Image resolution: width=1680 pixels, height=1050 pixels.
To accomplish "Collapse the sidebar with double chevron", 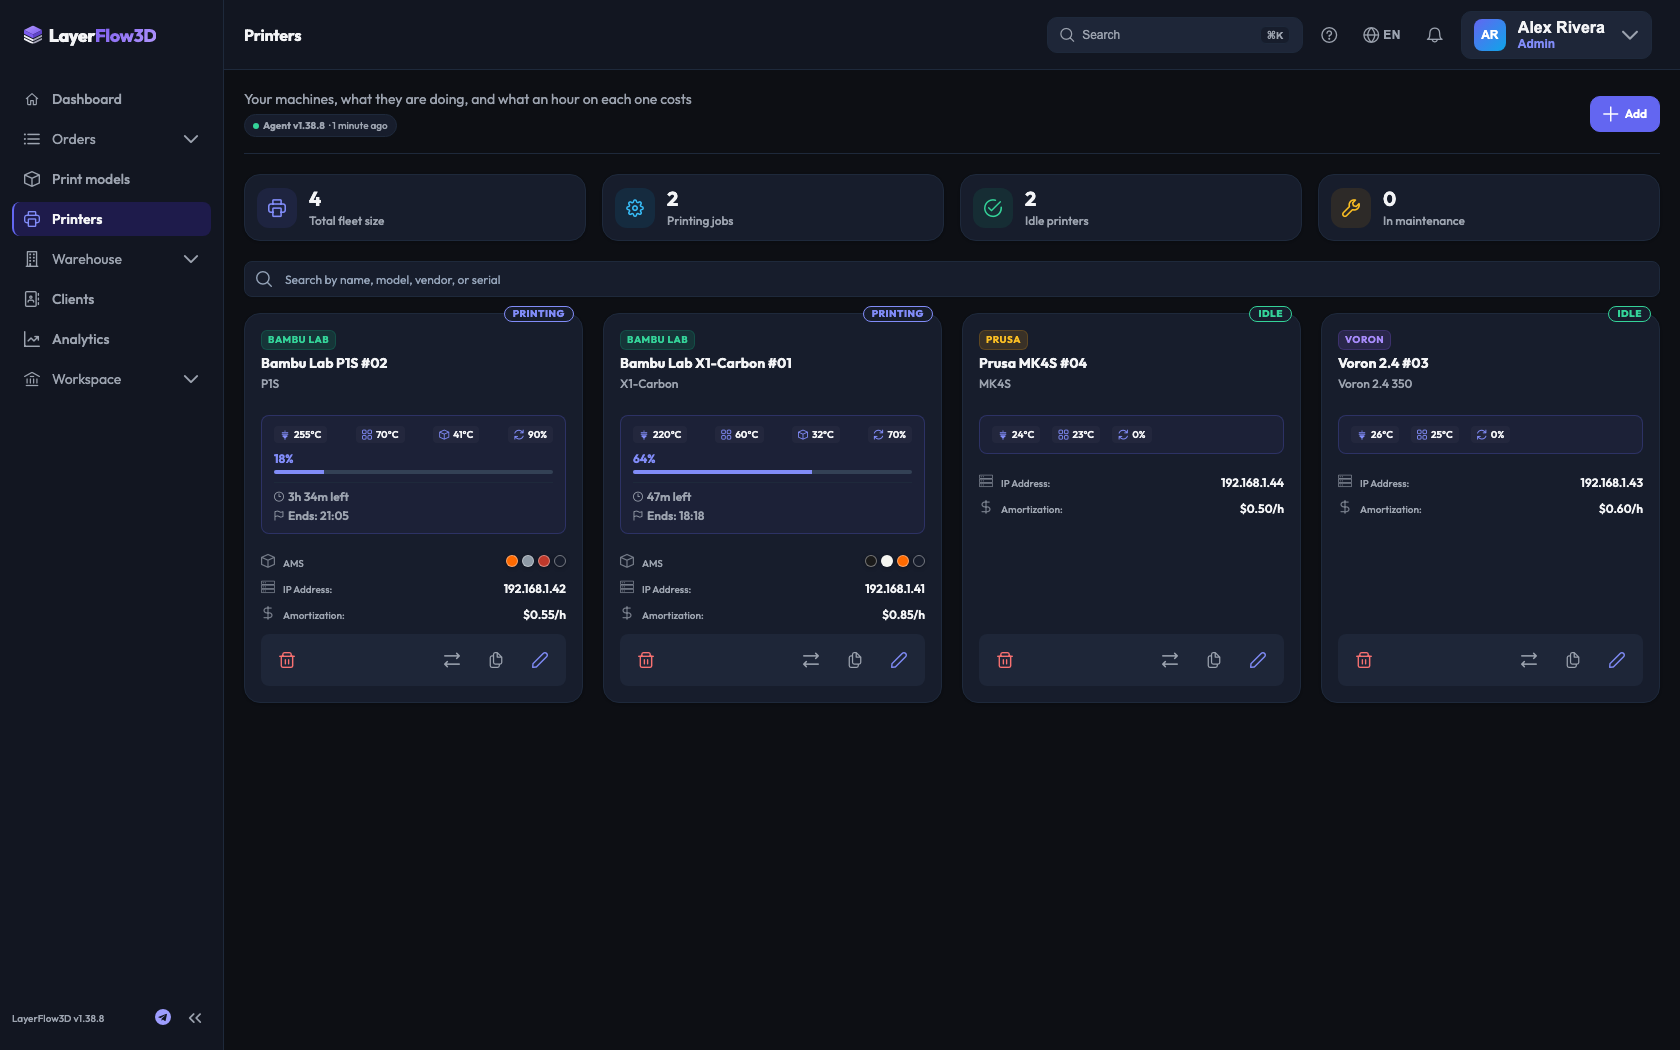I will 195,1018.
